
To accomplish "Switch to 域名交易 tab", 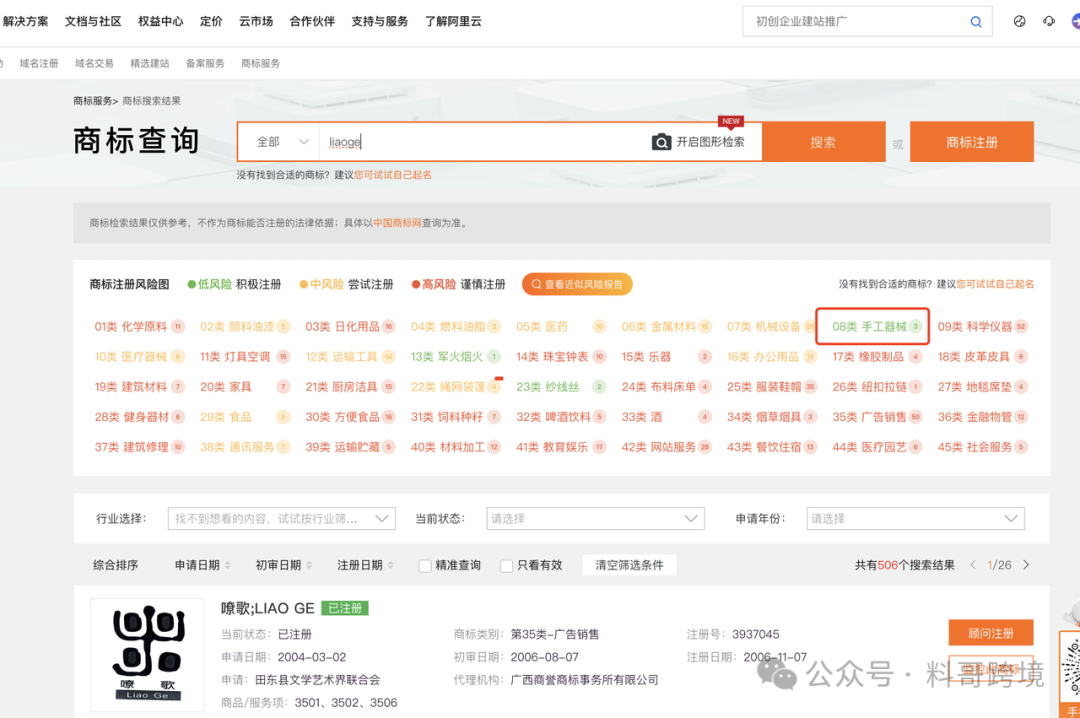I will (94, 63).
